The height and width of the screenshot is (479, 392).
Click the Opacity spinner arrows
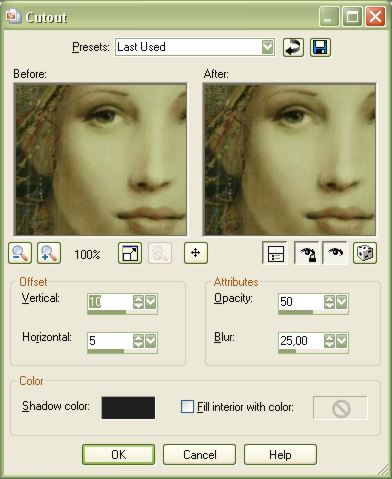coord(329,302)
